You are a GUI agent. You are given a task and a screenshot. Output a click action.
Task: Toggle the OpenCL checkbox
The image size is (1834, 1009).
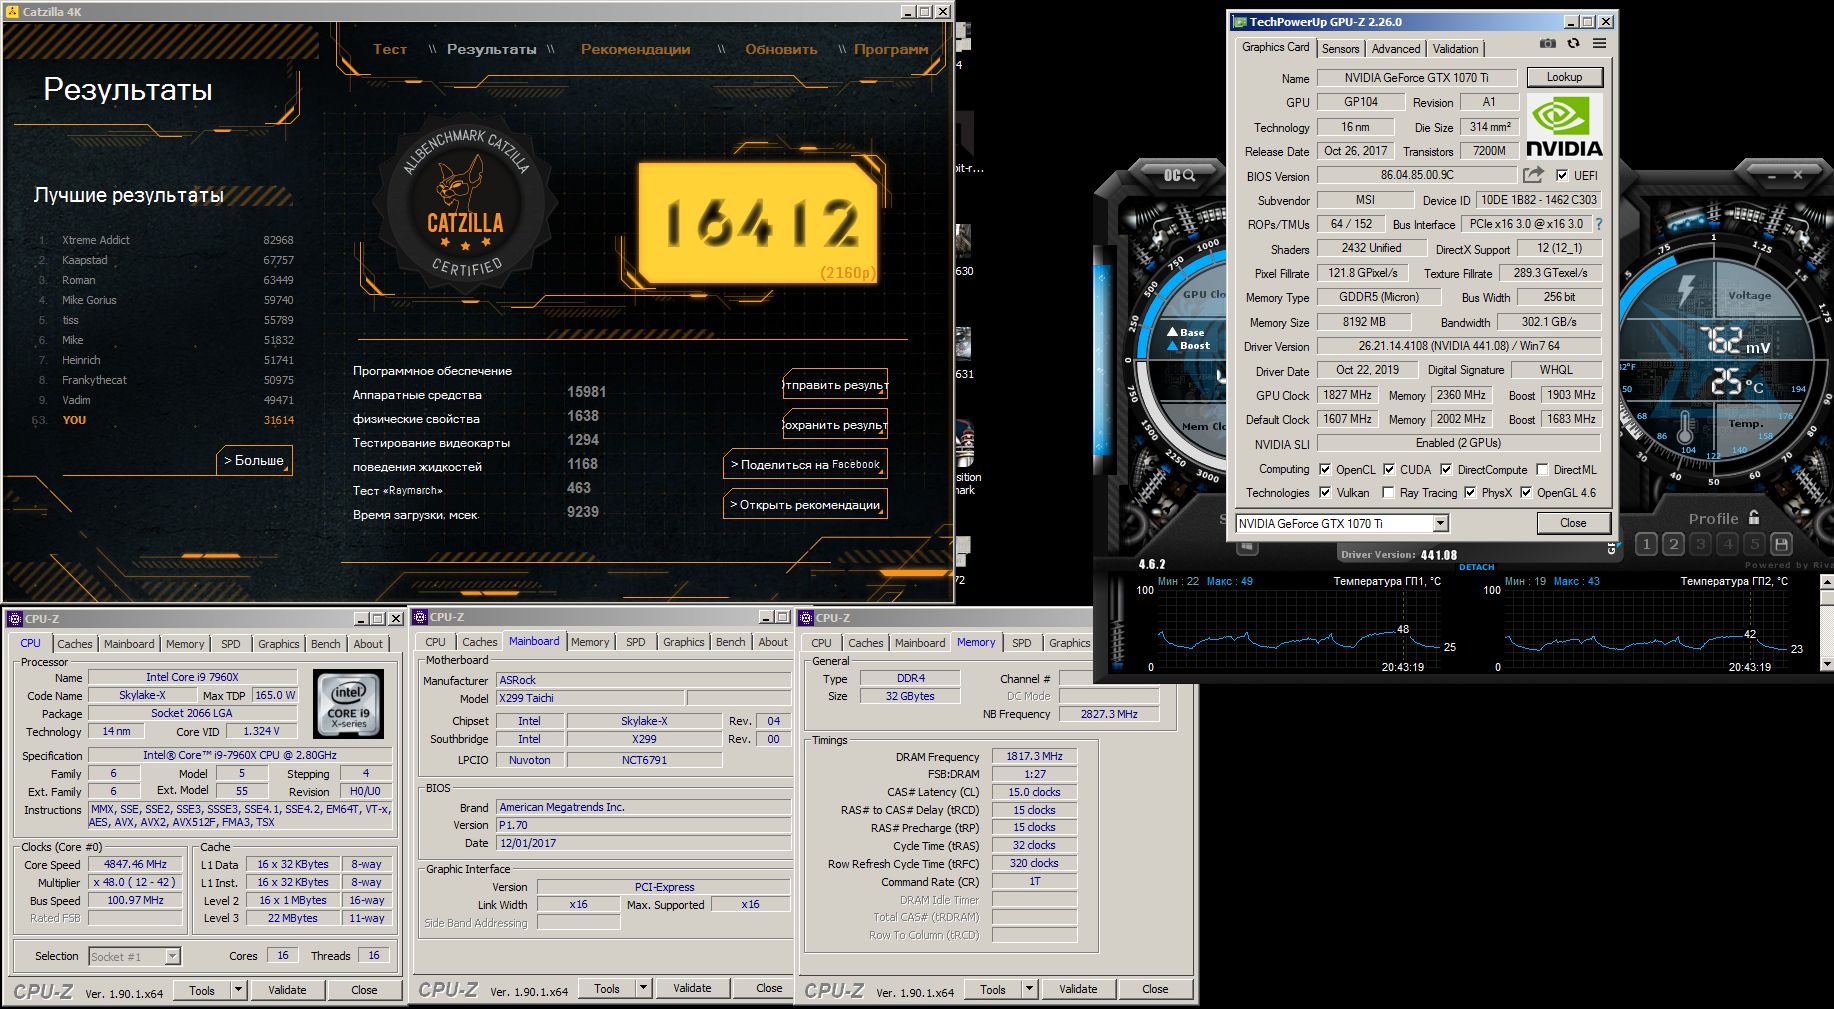[x=1325, y=469]
